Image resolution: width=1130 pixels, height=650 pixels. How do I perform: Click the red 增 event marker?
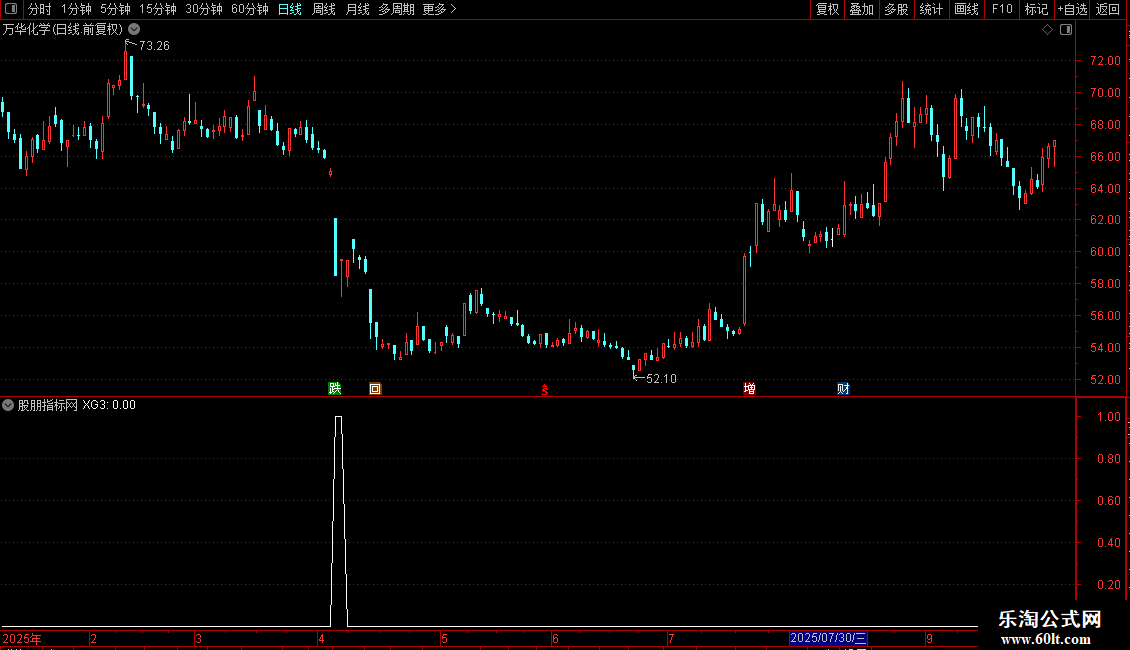[749, 388]
